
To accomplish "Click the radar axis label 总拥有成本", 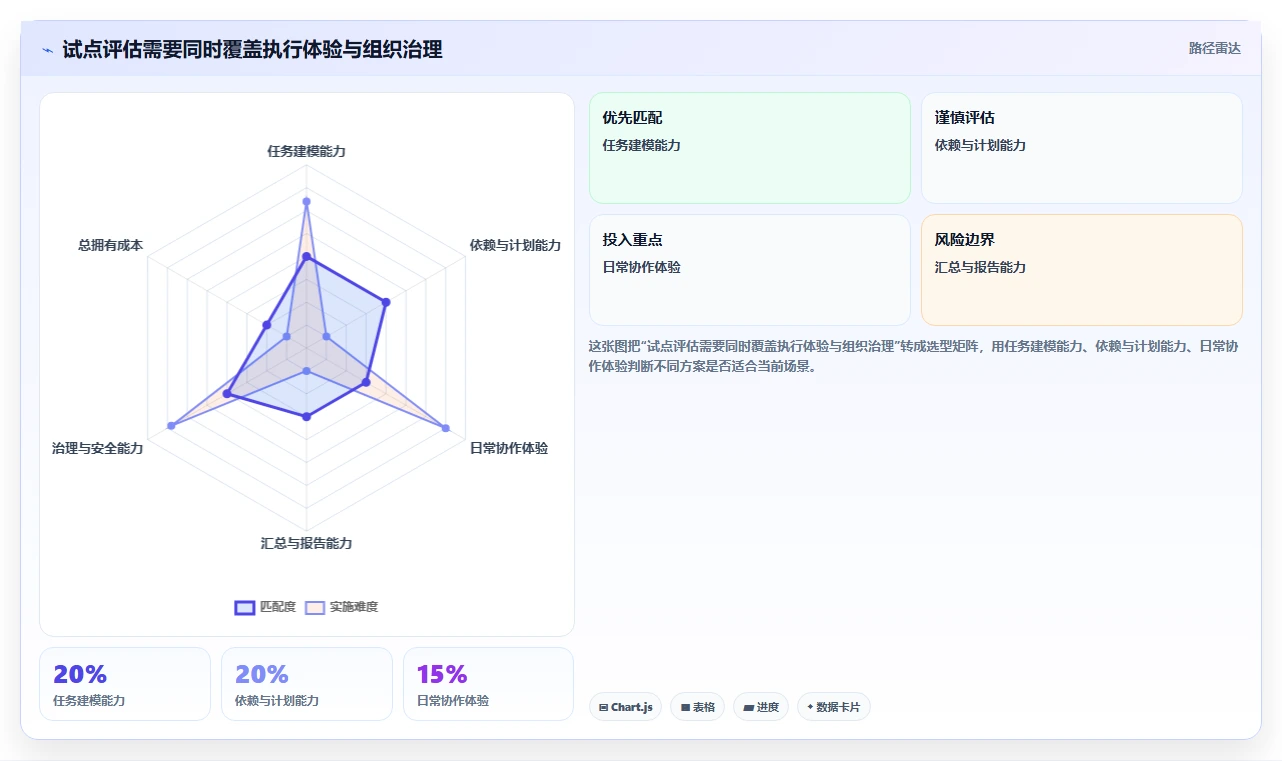I will [x=111, y=245].
